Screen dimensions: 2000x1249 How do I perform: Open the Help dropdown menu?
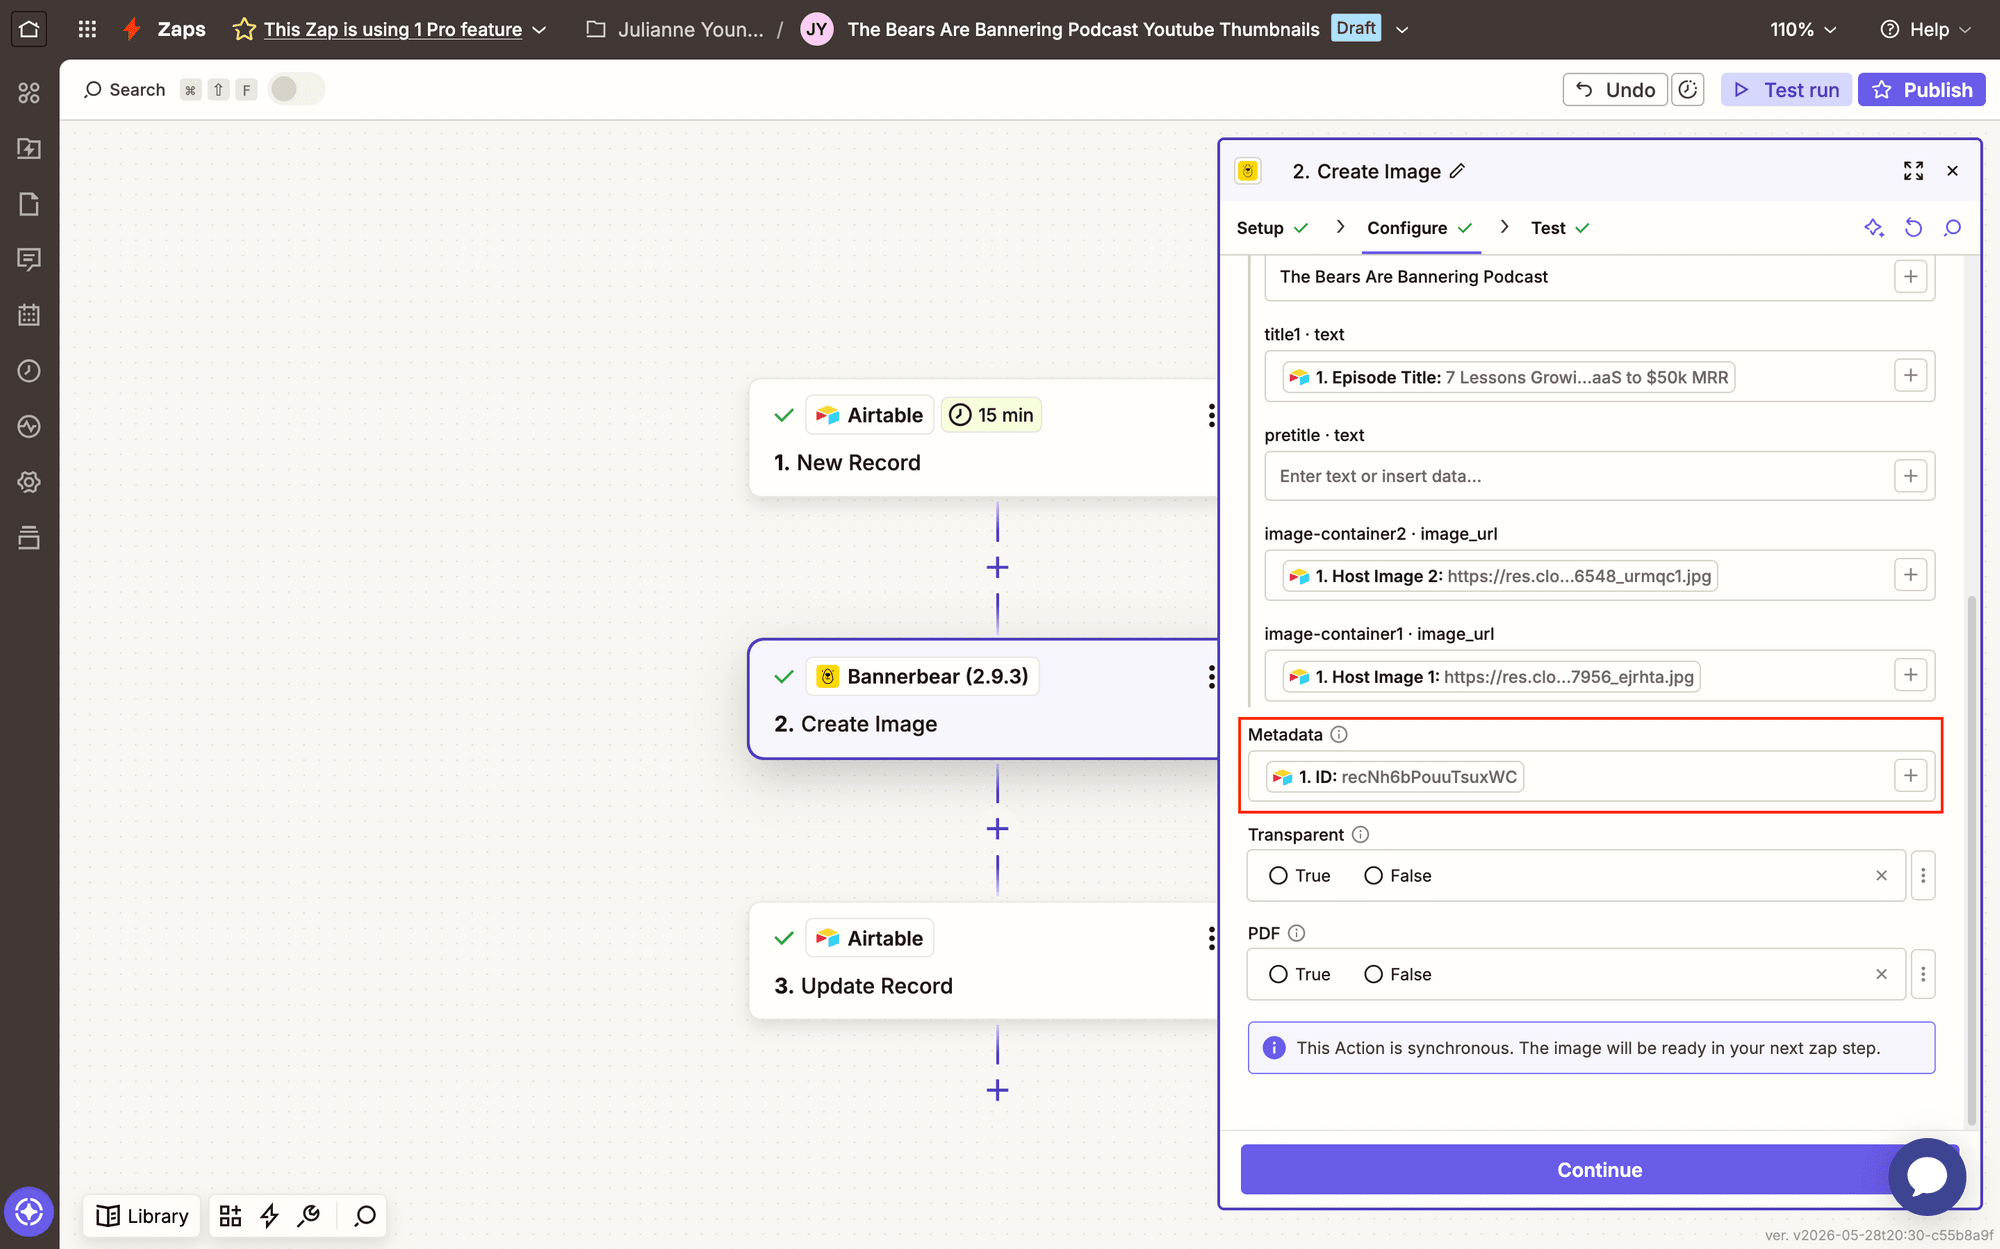point(1926,30)
